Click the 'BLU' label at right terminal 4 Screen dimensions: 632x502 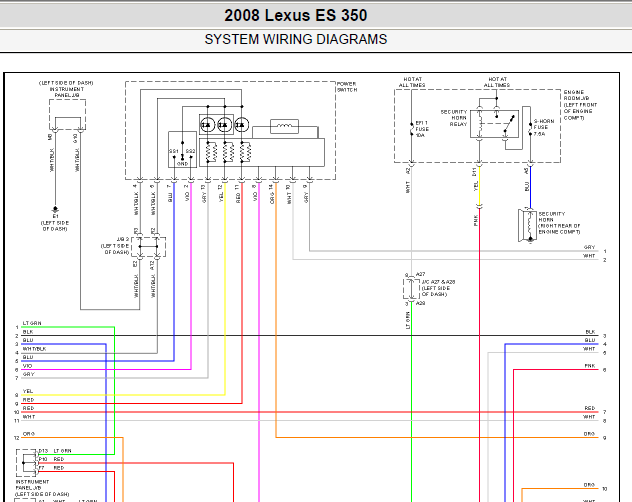[x=590, y=340]
